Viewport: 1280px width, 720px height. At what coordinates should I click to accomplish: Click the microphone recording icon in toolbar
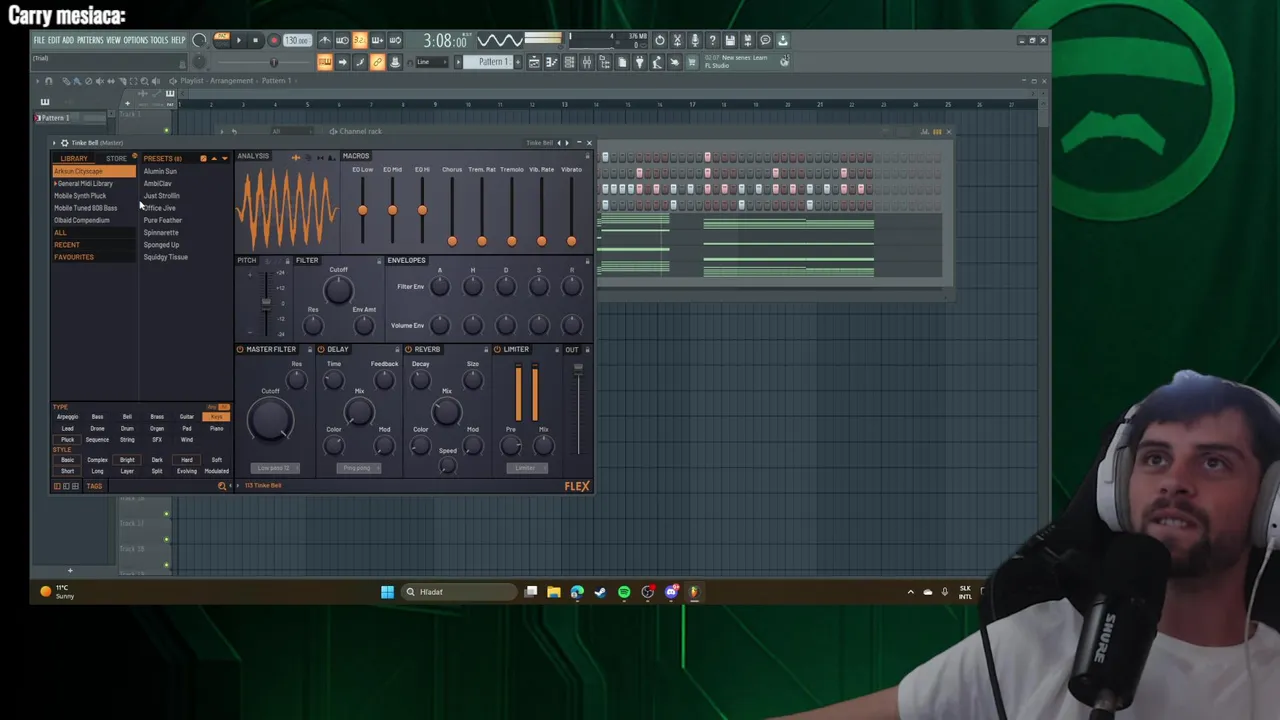pos(695,40)
